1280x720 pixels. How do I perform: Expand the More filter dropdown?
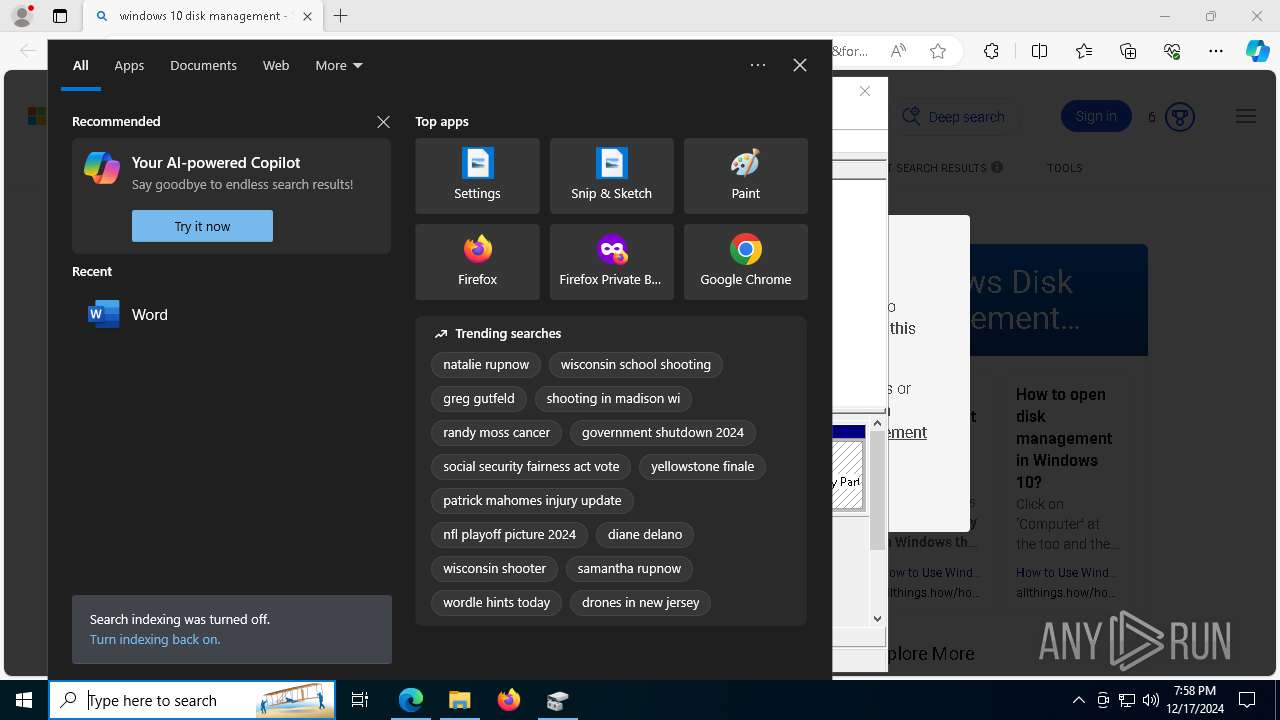339,65
